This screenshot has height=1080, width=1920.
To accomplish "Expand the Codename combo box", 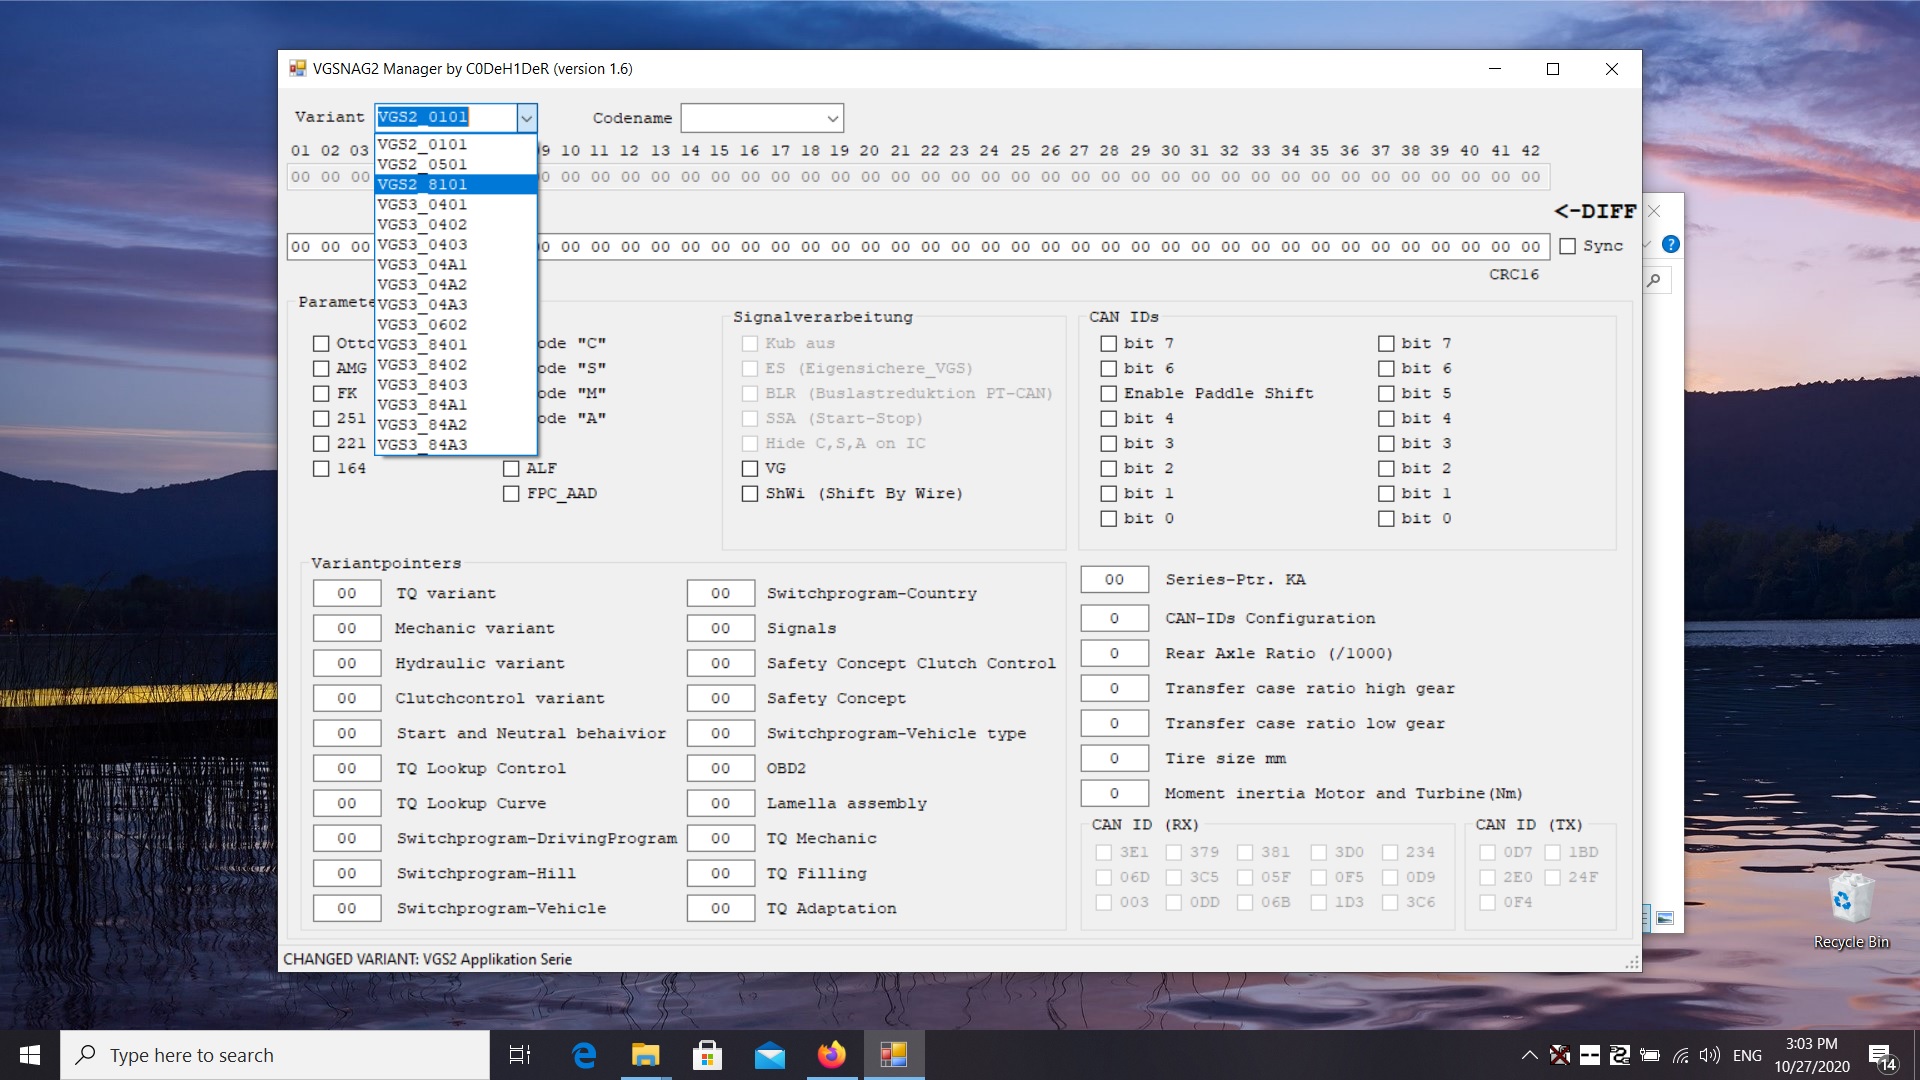I will pos(831,118).
